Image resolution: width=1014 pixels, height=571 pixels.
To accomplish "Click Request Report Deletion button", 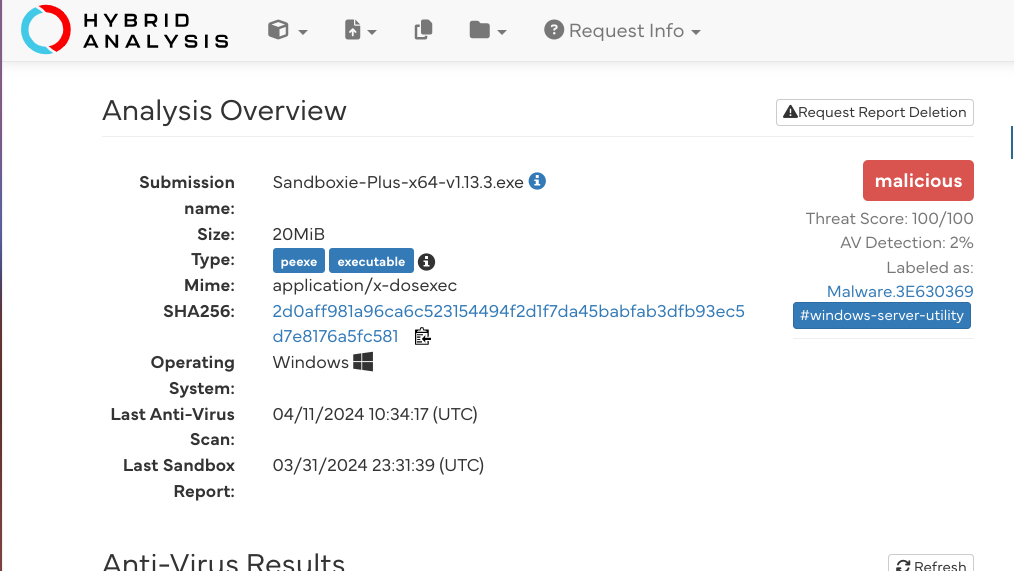I will [x=875, y=112].
